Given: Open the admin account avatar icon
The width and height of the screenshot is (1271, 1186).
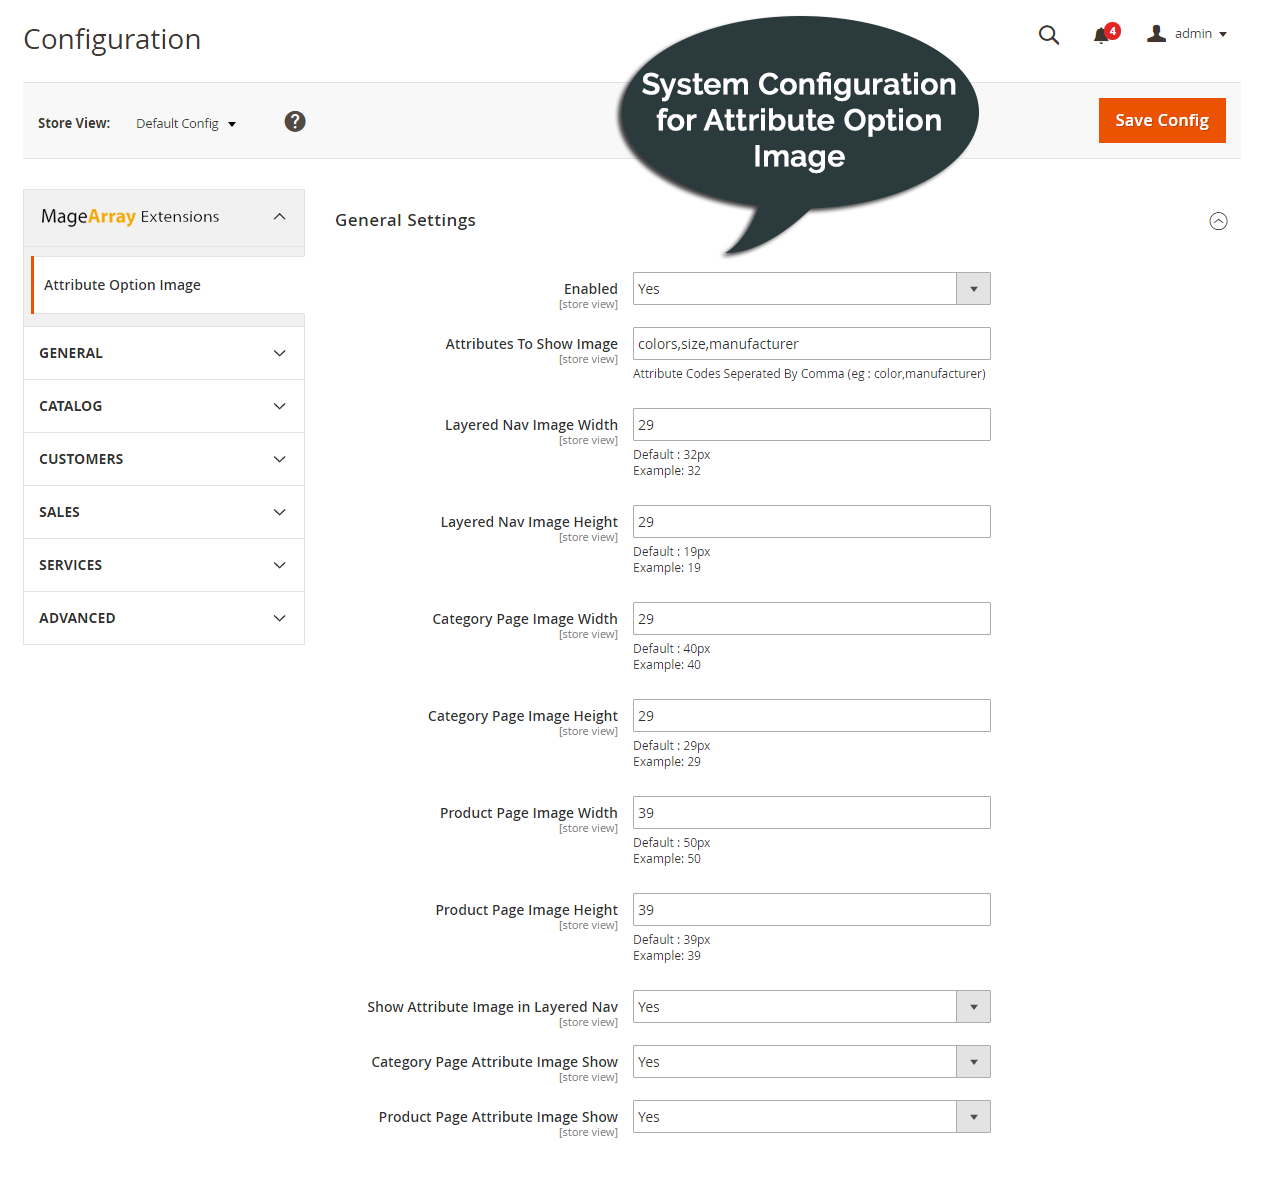Looking at the screenshot, I should [1157, 33].
